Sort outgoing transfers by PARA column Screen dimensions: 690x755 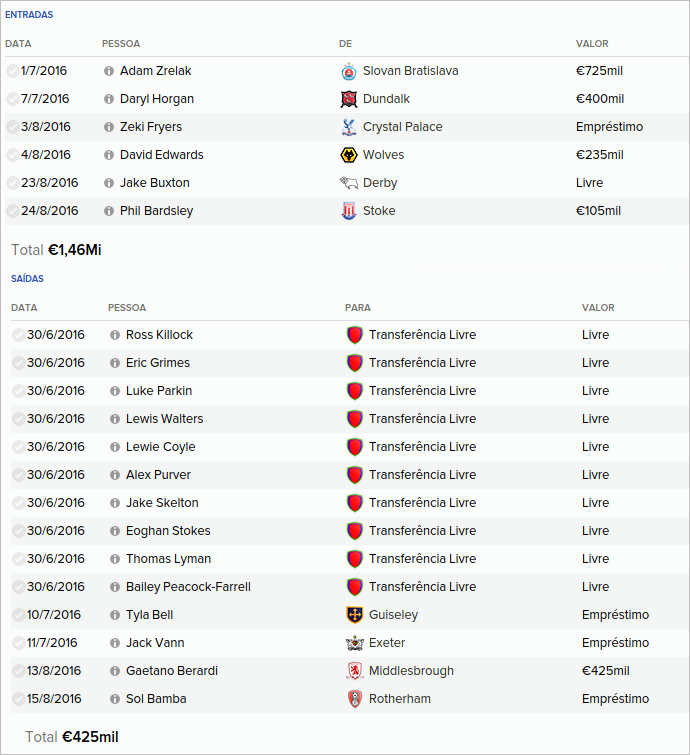point(357,308)
